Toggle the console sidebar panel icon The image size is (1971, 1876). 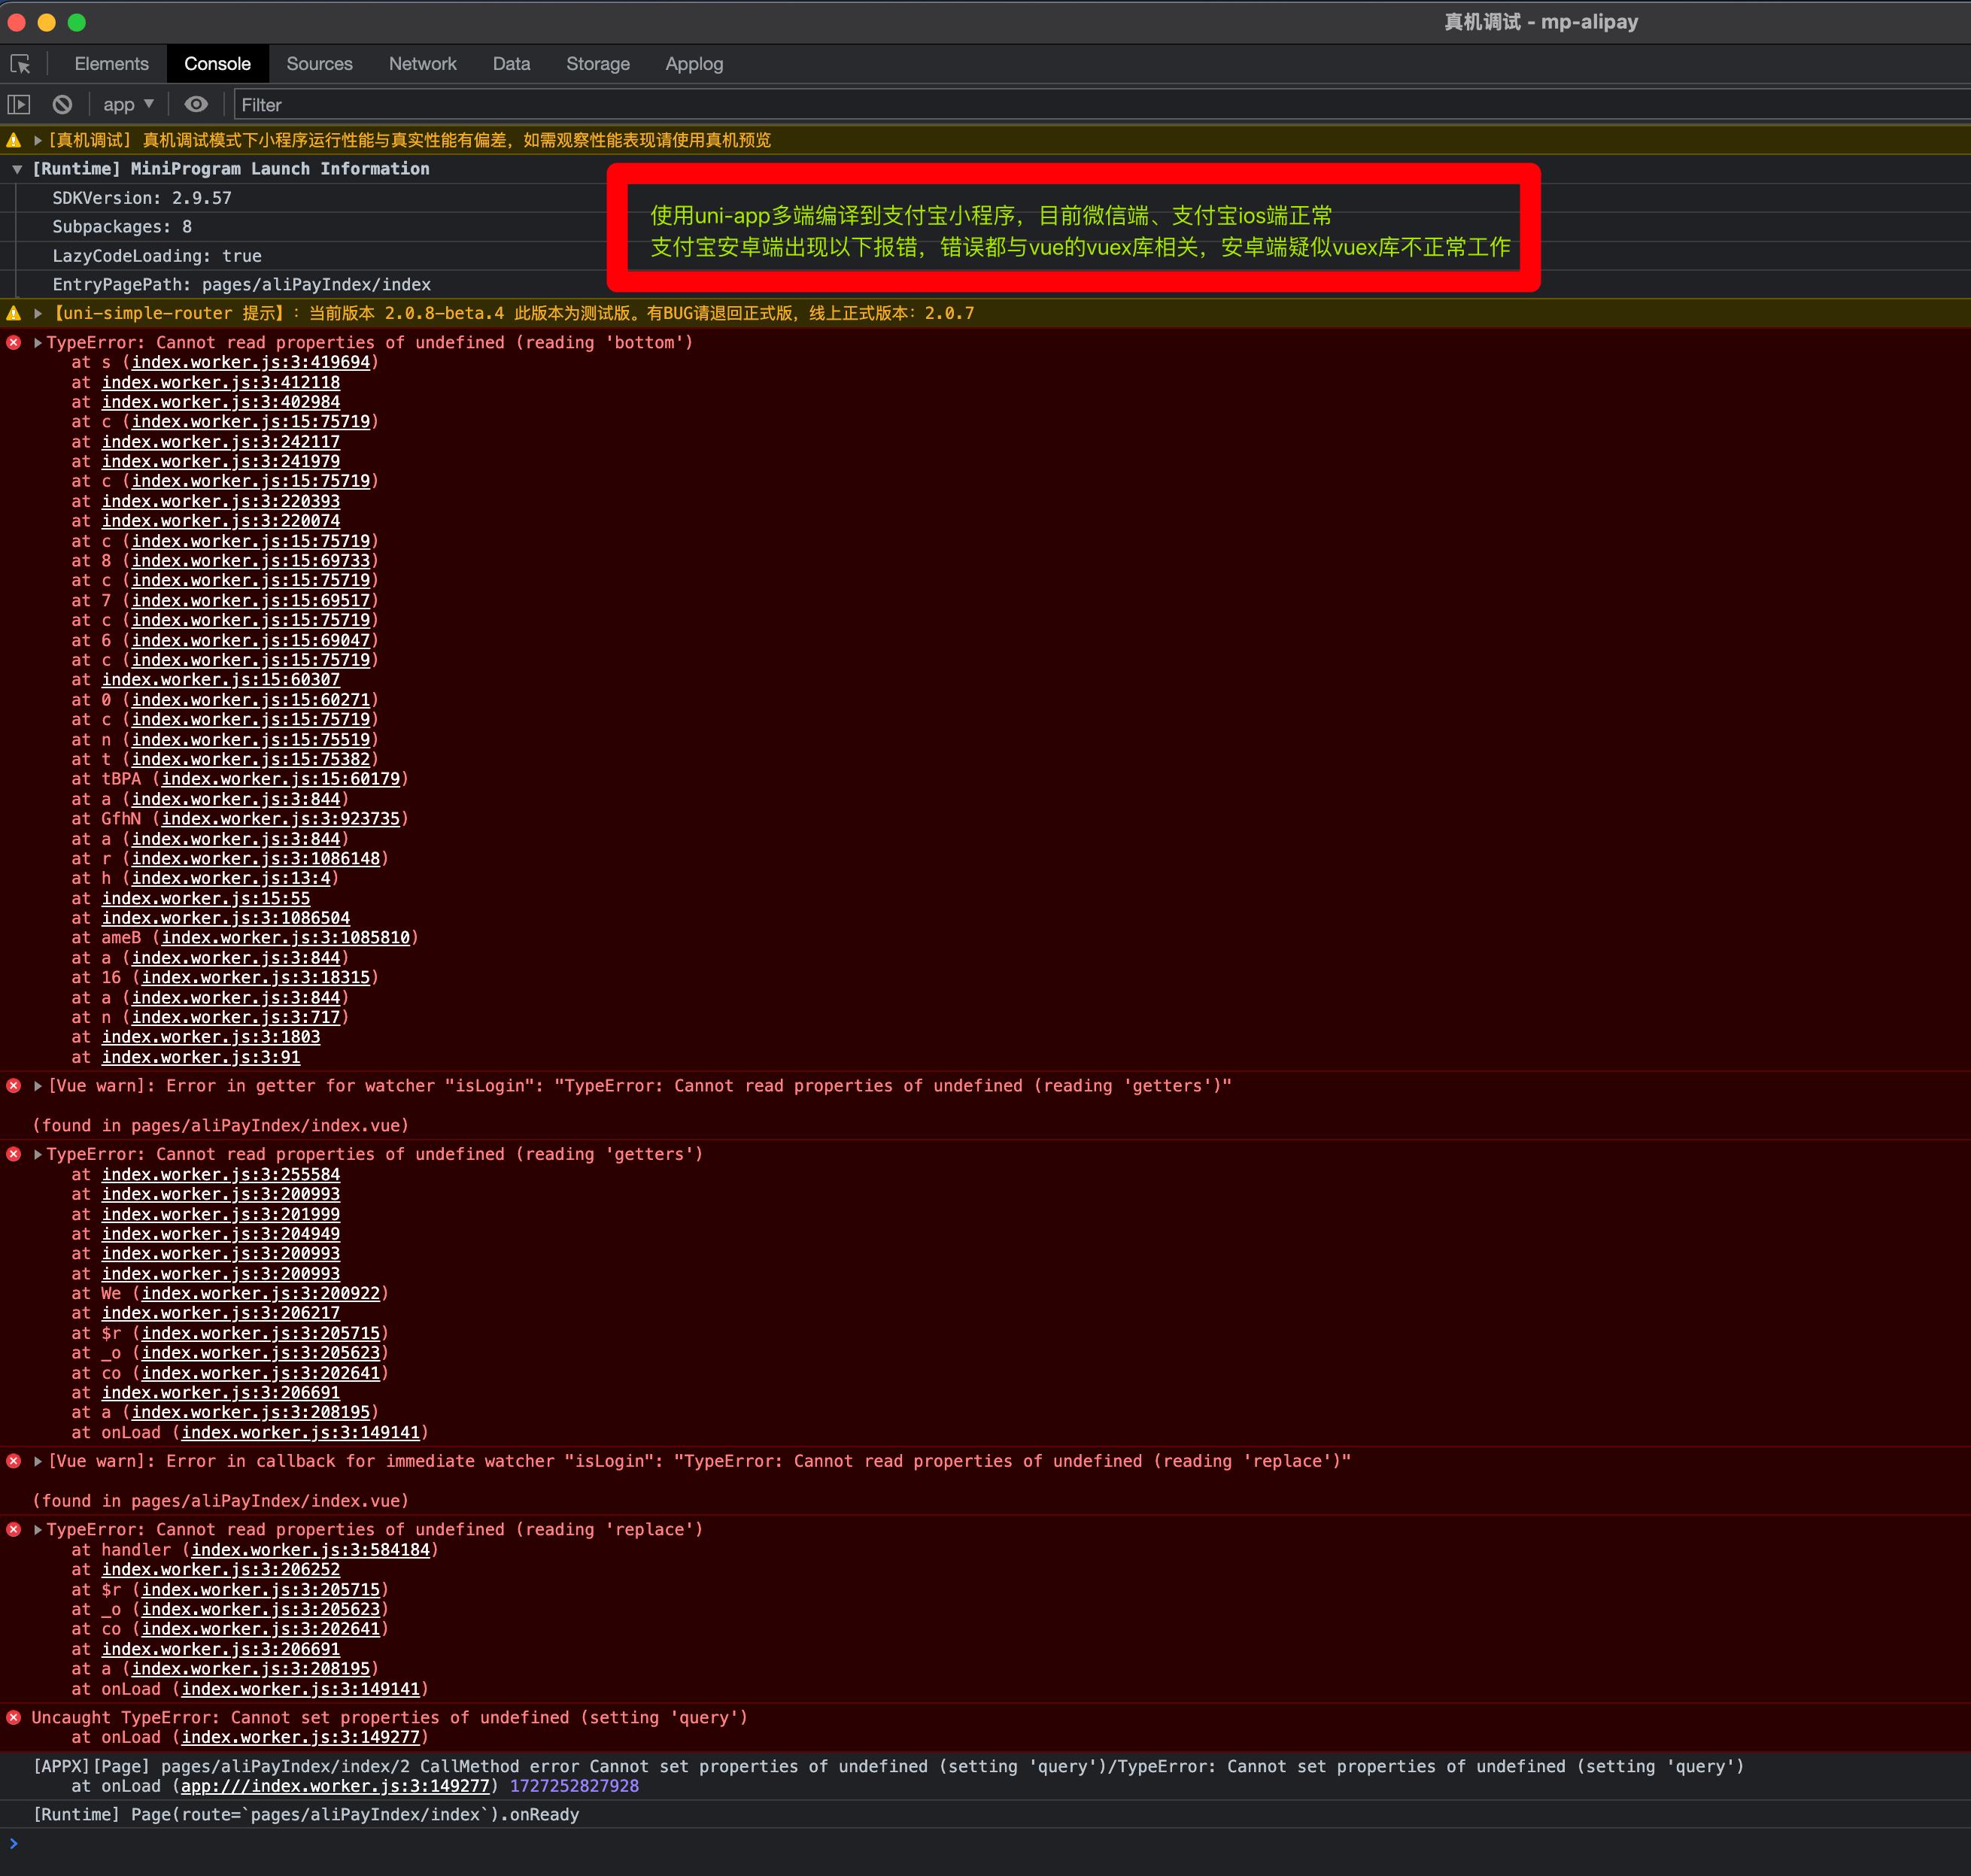(19, 104)
